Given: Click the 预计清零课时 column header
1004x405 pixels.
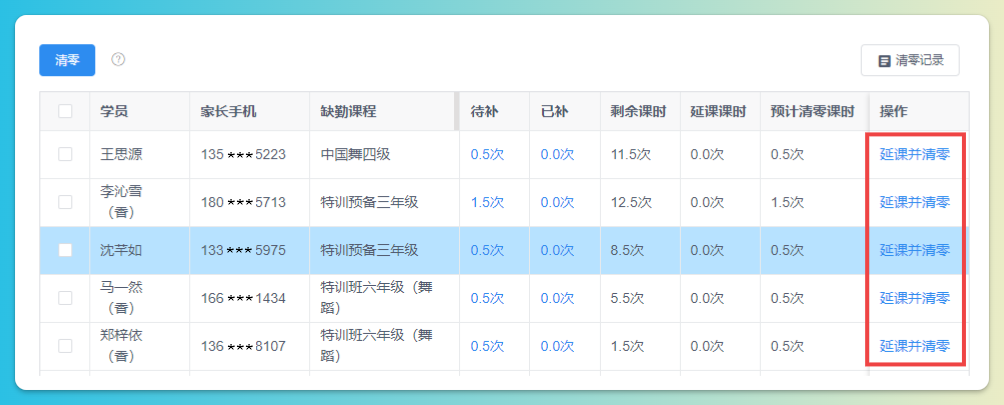Looking at the screenshot, I should tap(813, 111).
